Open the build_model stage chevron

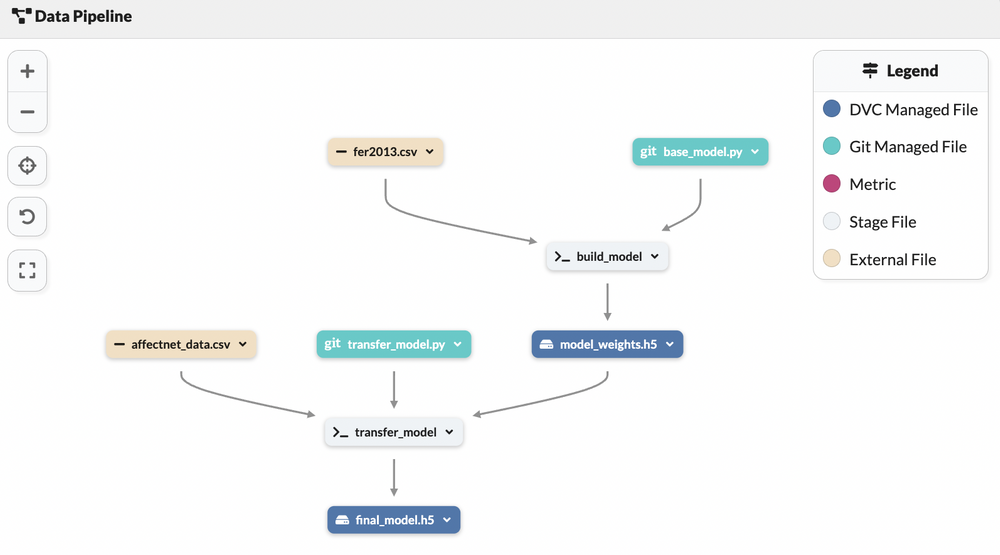click(x=654, y=257)
